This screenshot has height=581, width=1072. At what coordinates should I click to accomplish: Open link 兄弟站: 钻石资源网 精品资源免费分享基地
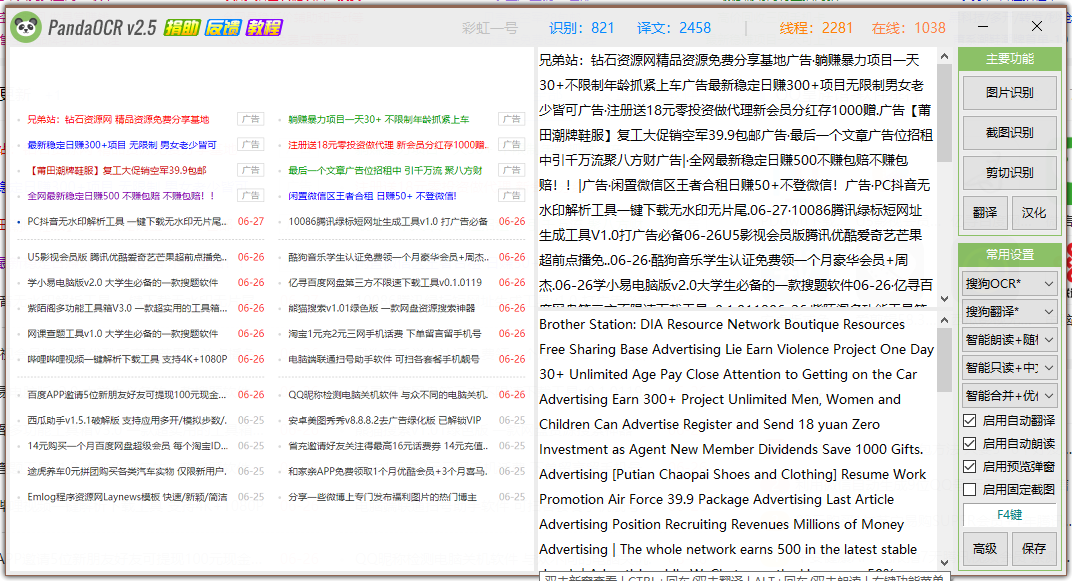[x=118, y=120]
